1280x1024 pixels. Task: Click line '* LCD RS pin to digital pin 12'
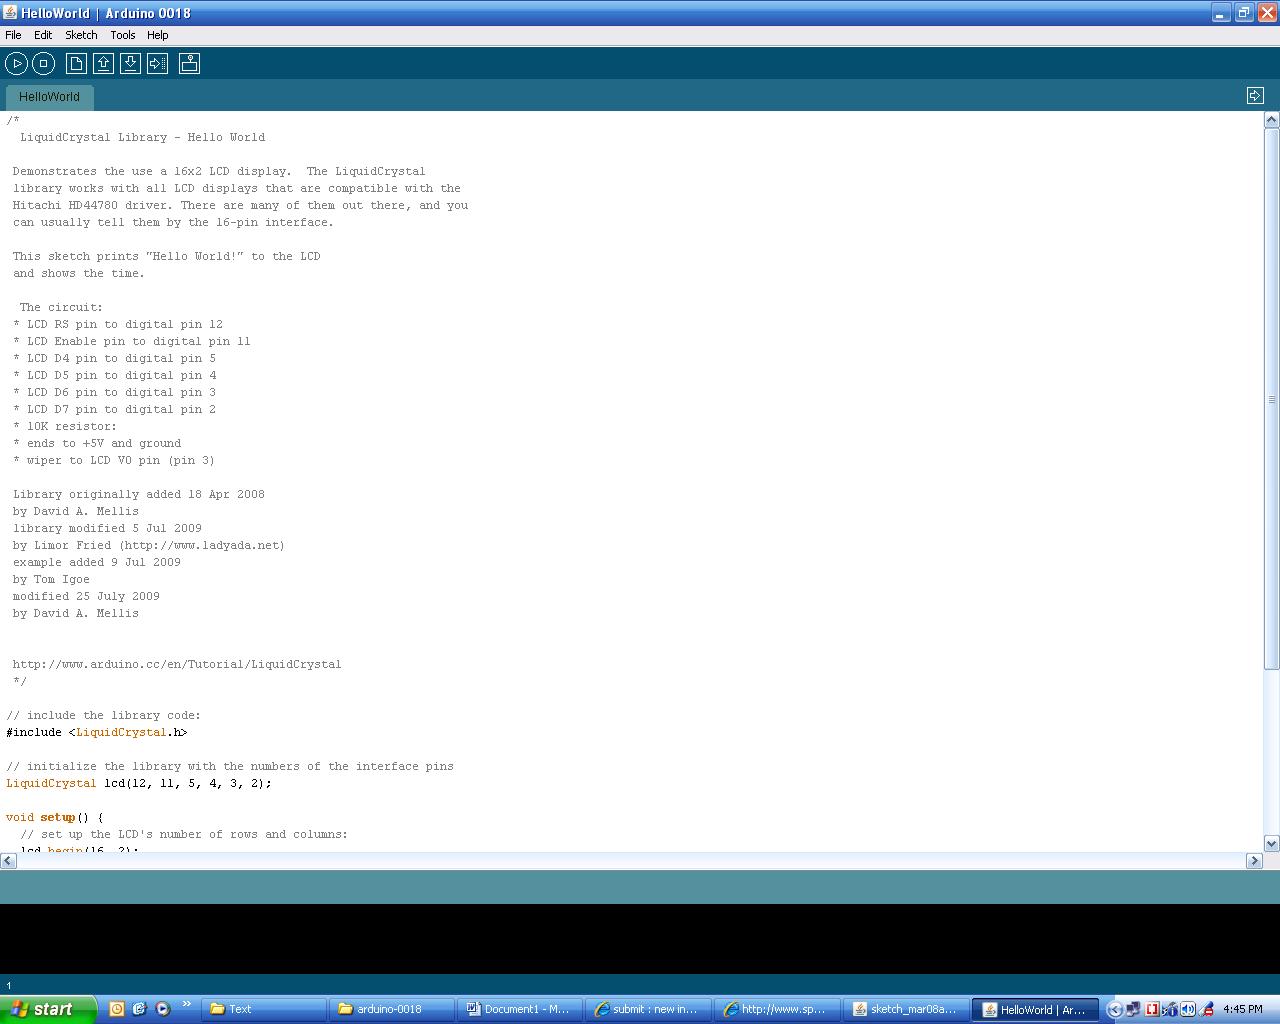pos(118,324)
